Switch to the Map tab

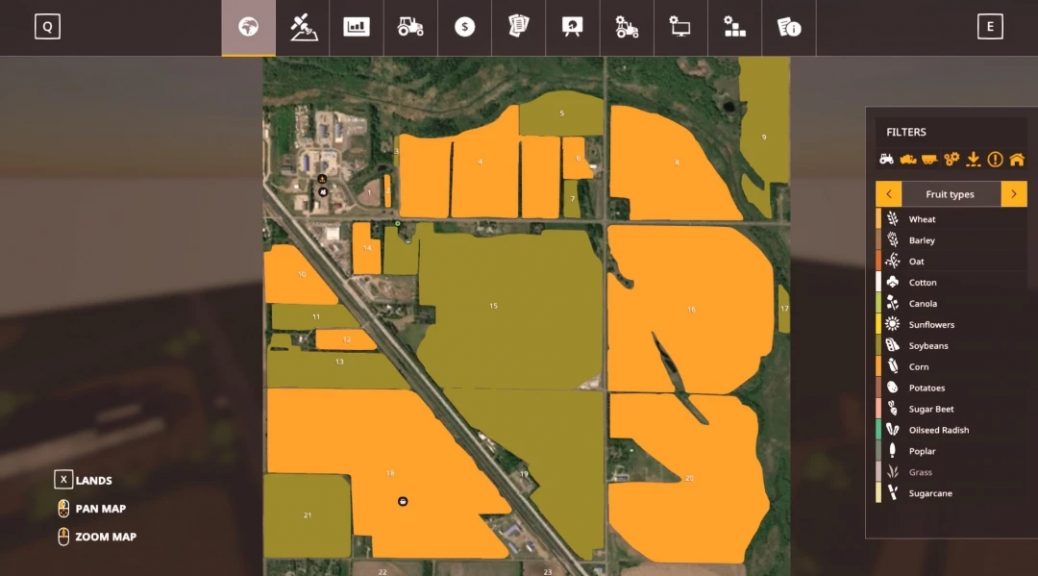coord(250,27)
